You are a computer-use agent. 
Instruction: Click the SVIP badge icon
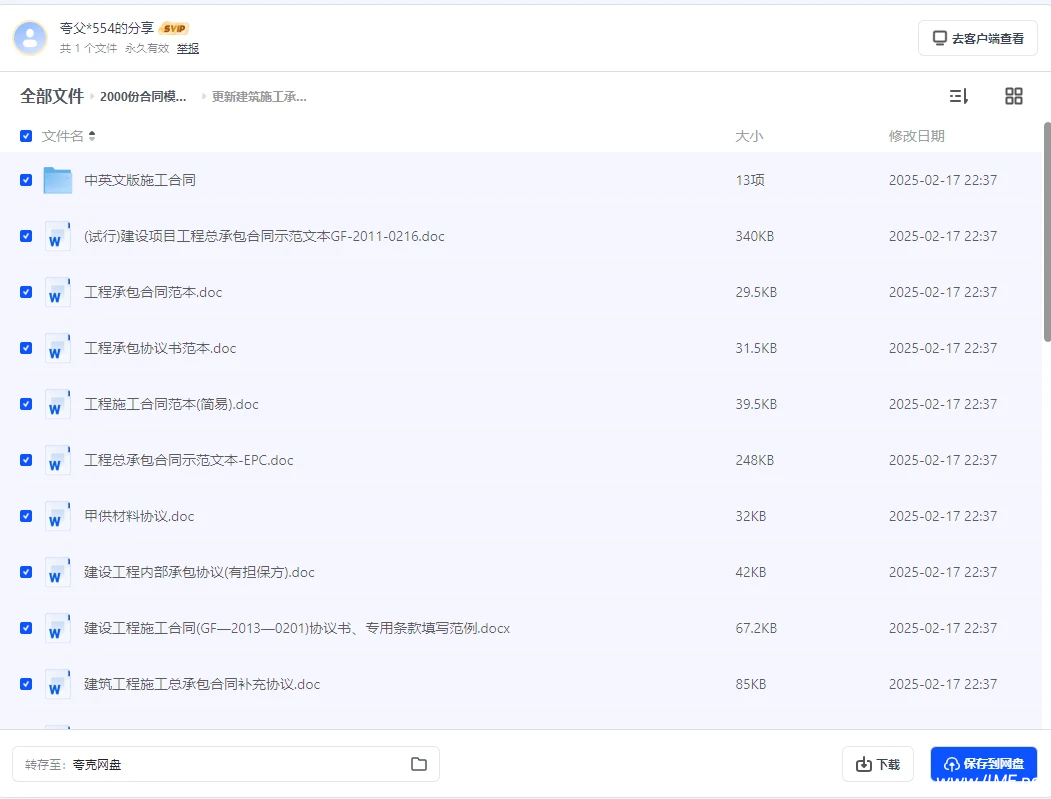click(x=174, y=29)
